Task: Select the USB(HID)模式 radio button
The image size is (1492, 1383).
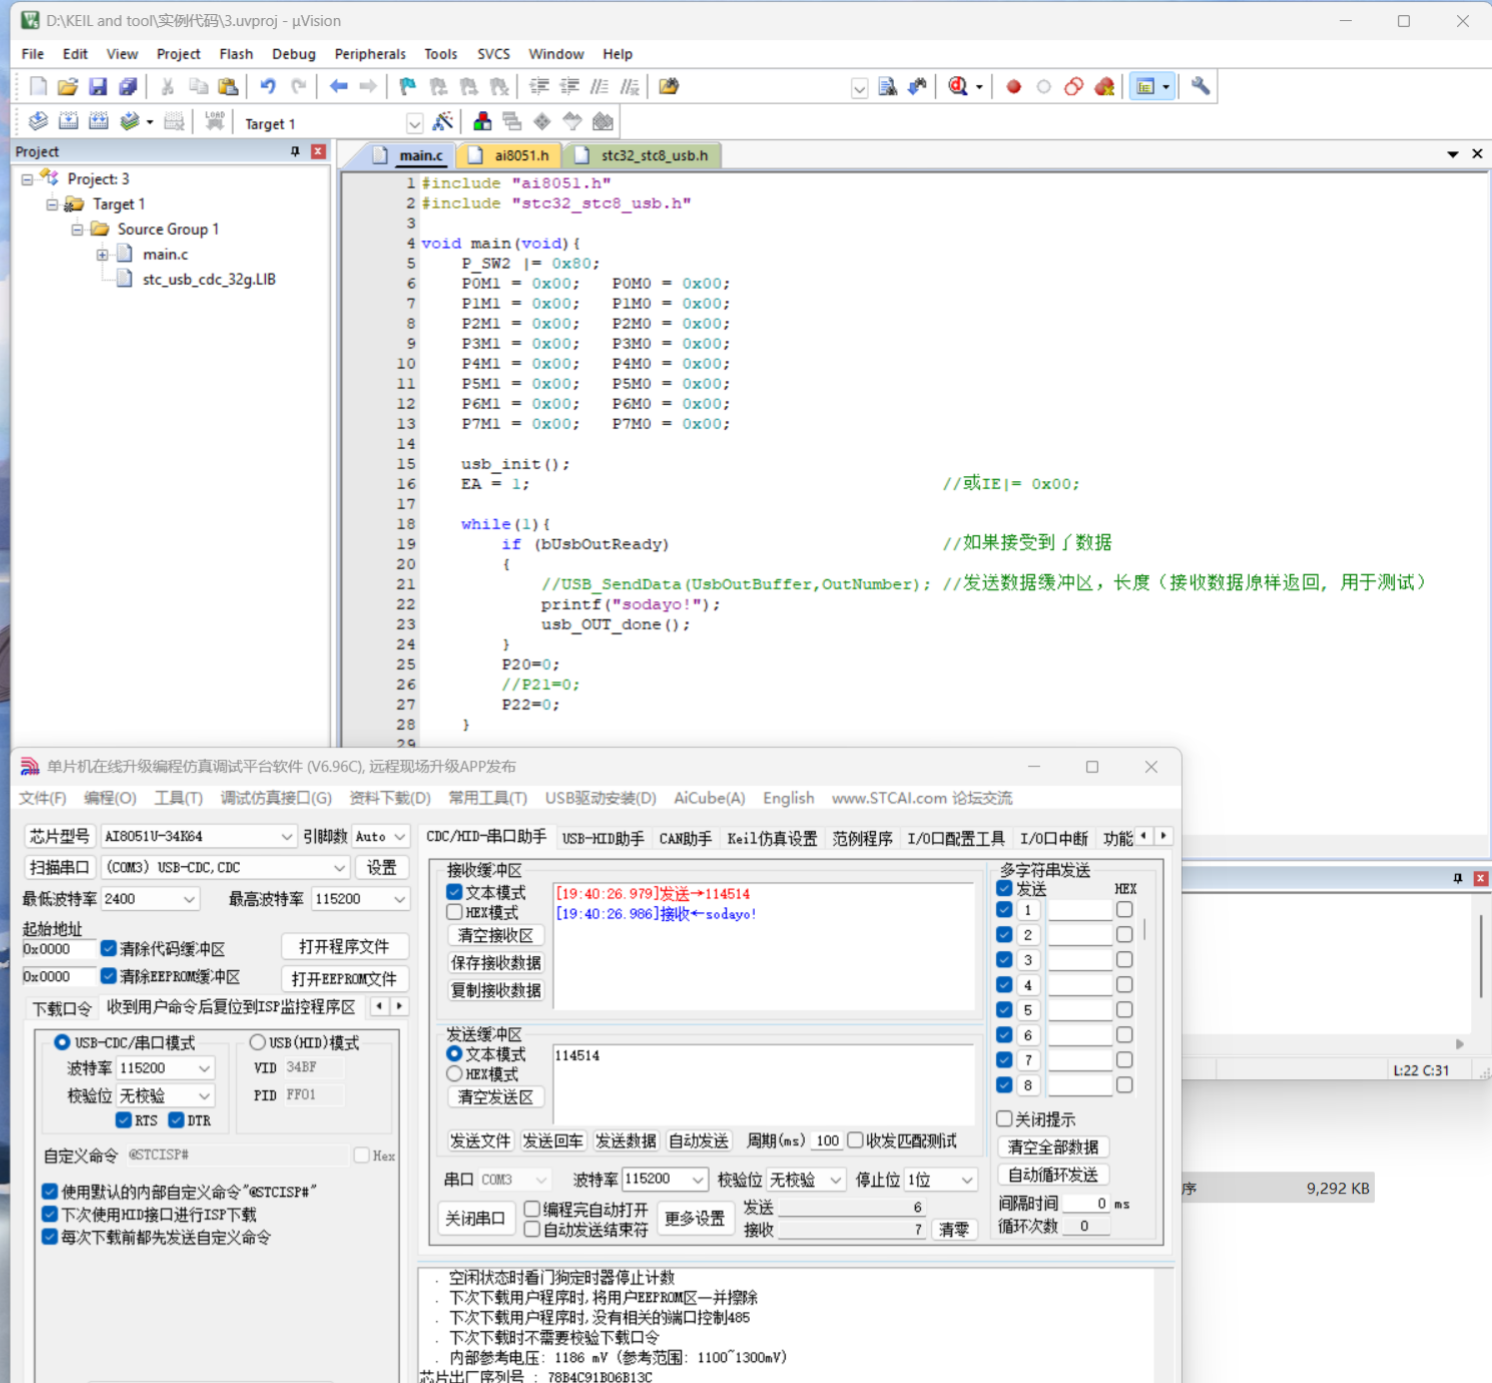Action: click(x=258, y=1042)
